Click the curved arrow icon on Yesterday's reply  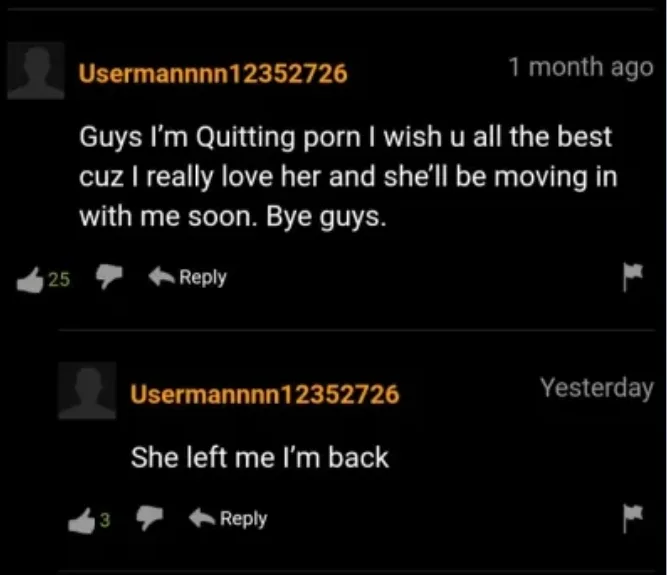(202, 518)
